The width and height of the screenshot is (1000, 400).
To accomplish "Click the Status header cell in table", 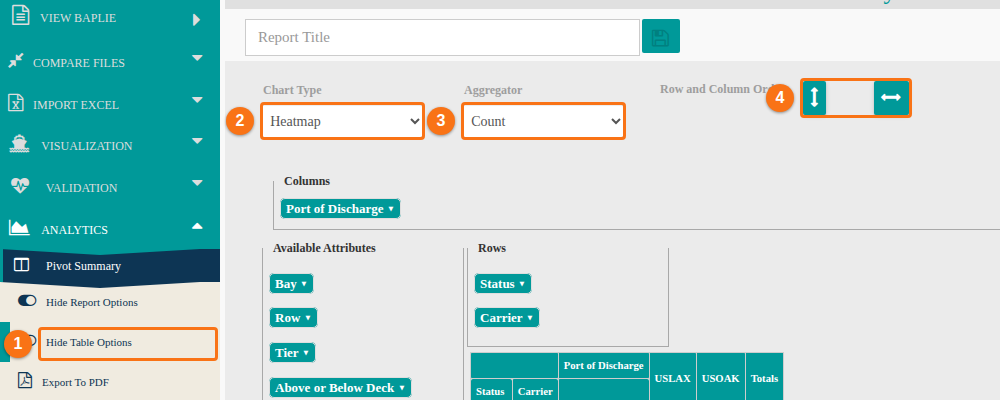I will tap(492, 392).
